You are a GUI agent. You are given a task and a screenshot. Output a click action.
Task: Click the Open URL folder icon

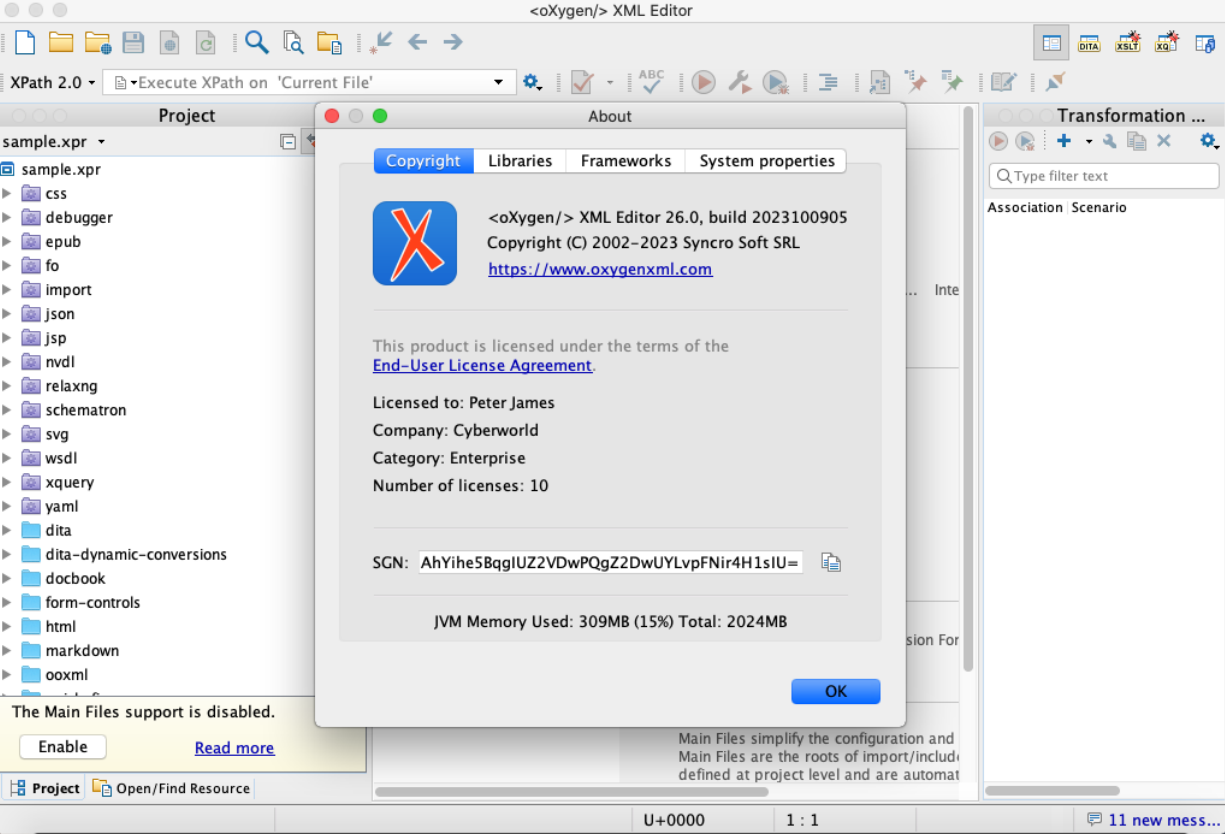coord(97,42)
